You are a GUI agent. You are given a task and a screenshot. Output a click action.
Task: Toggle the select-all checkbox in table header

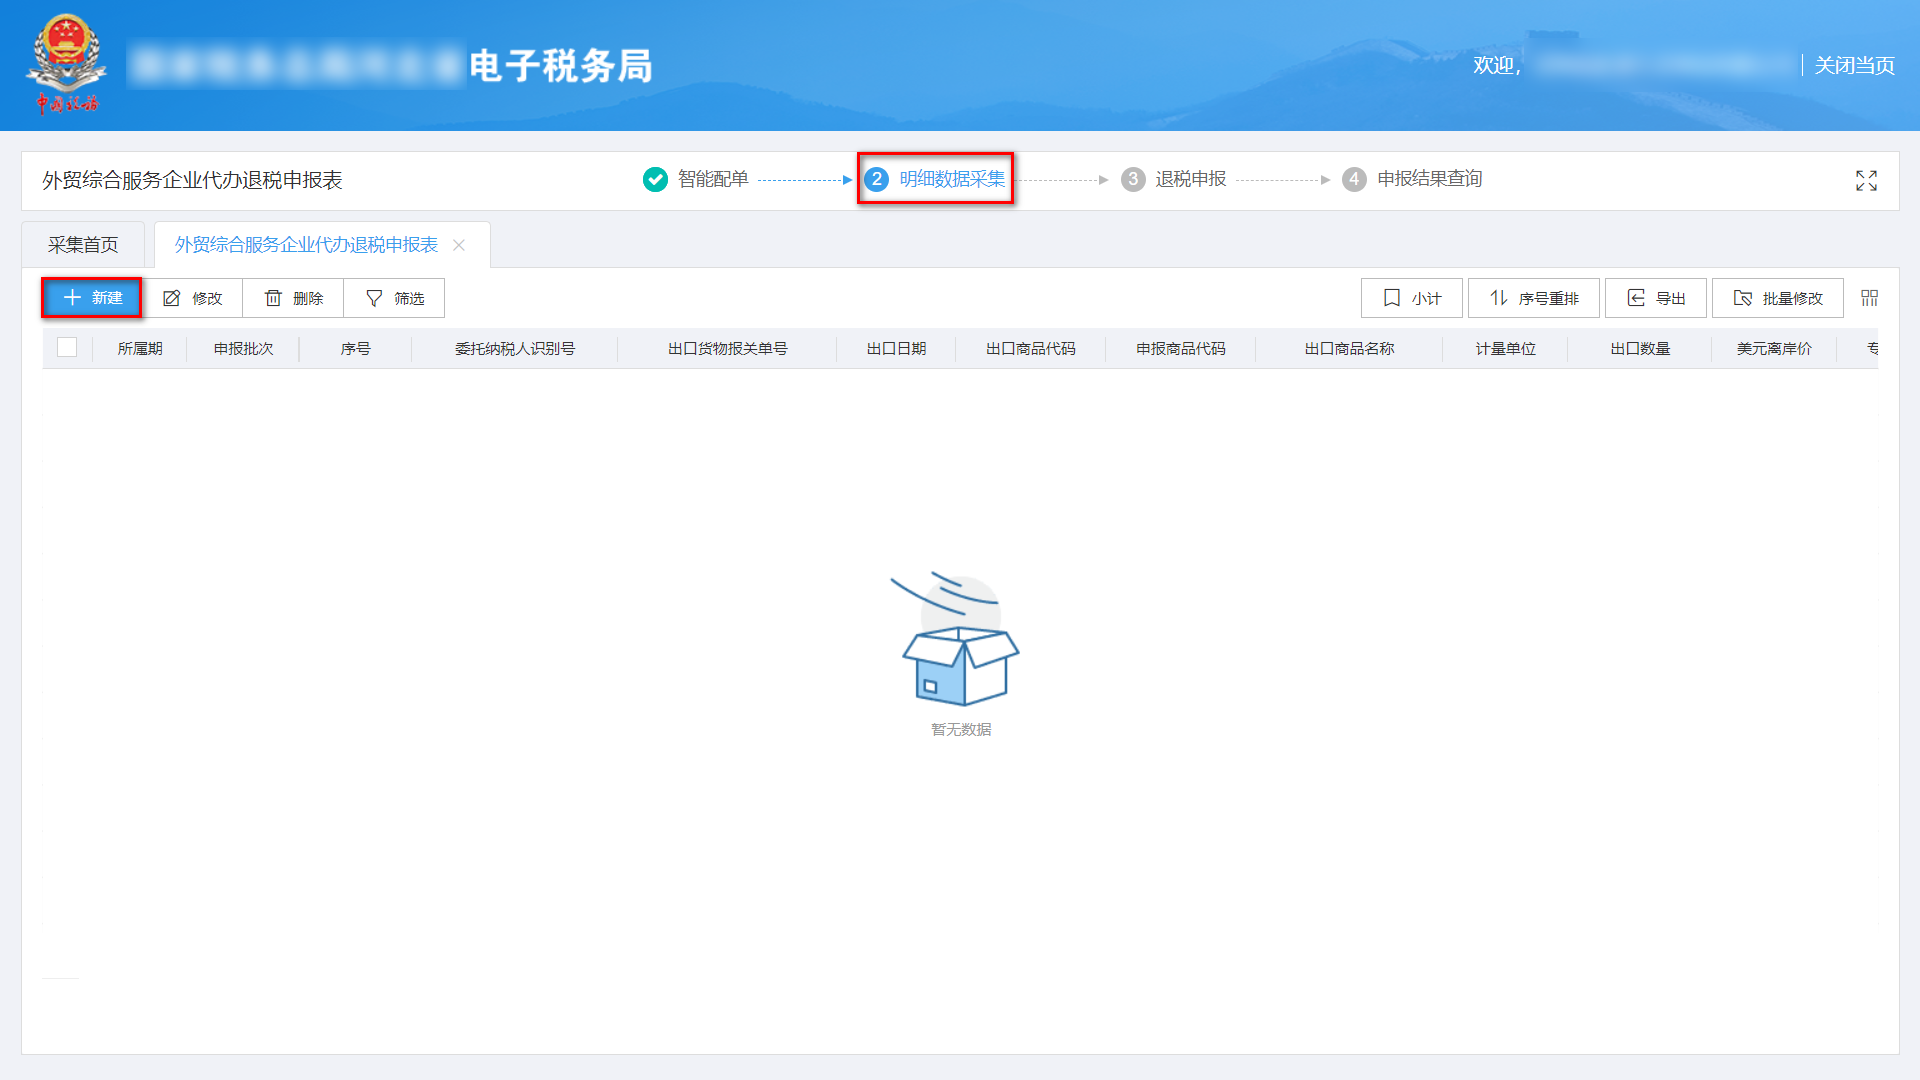[67, 348]
